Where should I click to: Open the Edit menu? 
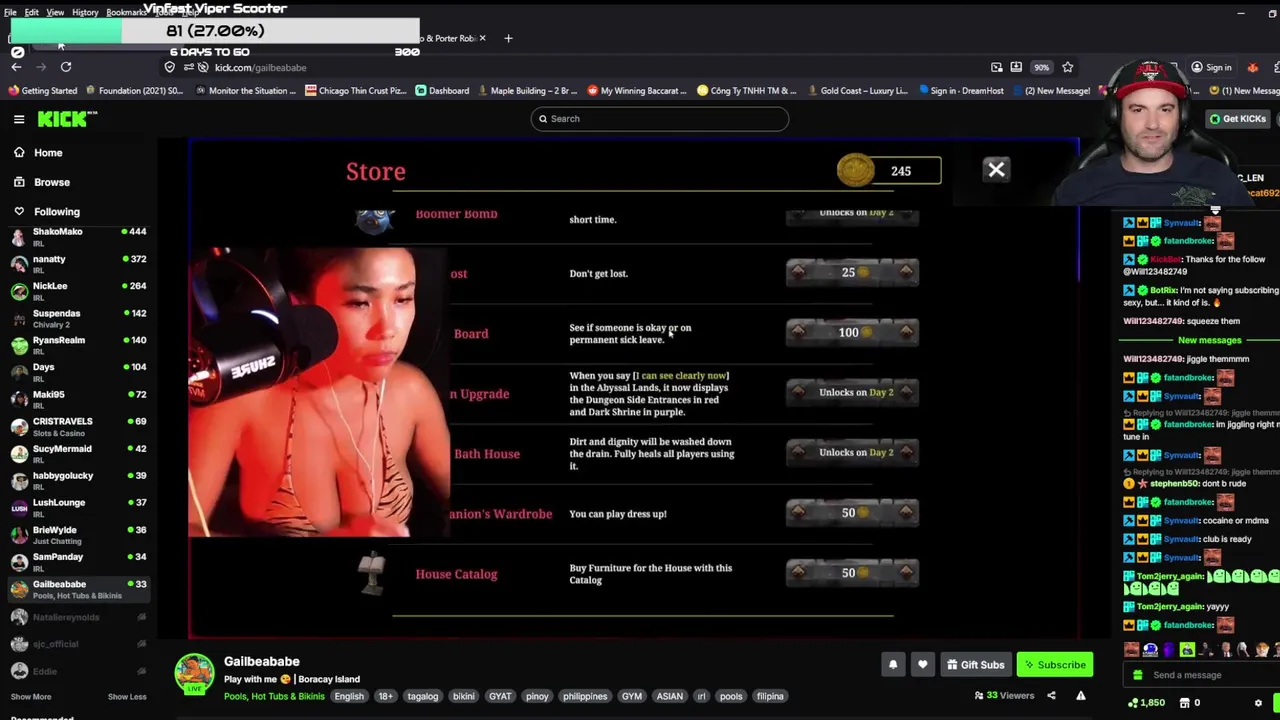32,12
